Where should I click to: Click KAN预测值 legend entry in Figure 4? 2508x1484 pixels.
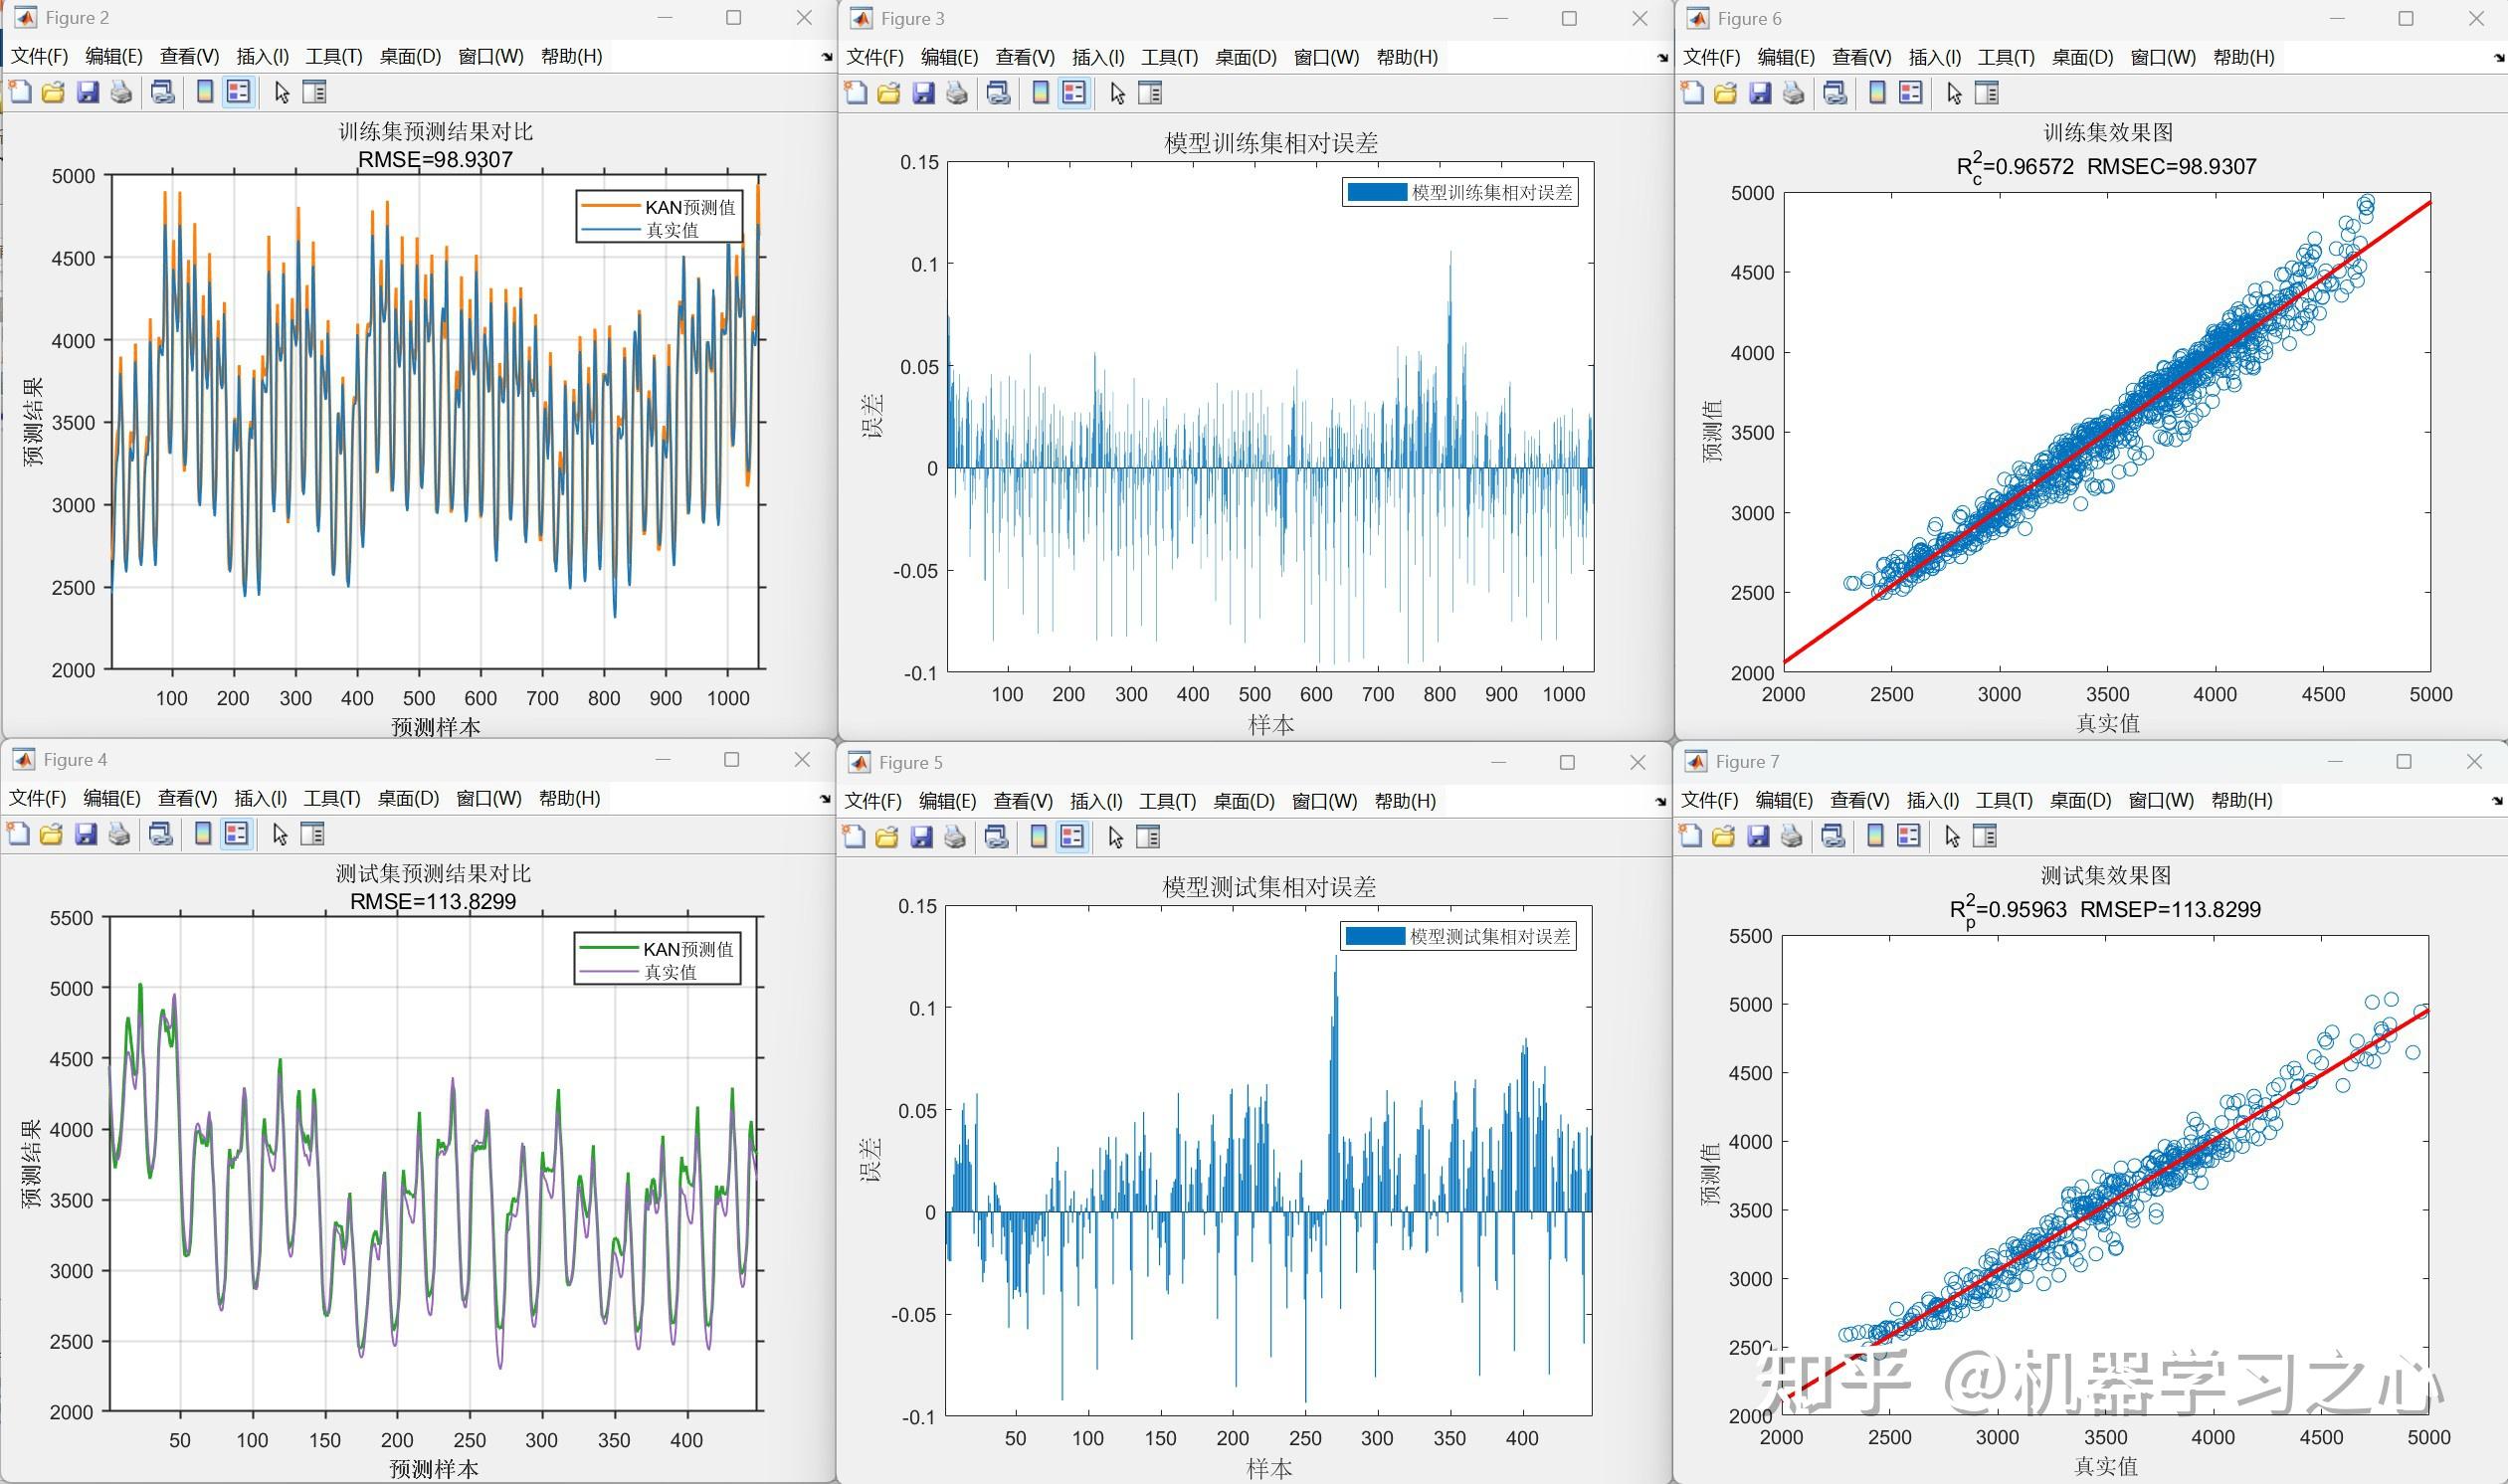pos(687,949)
